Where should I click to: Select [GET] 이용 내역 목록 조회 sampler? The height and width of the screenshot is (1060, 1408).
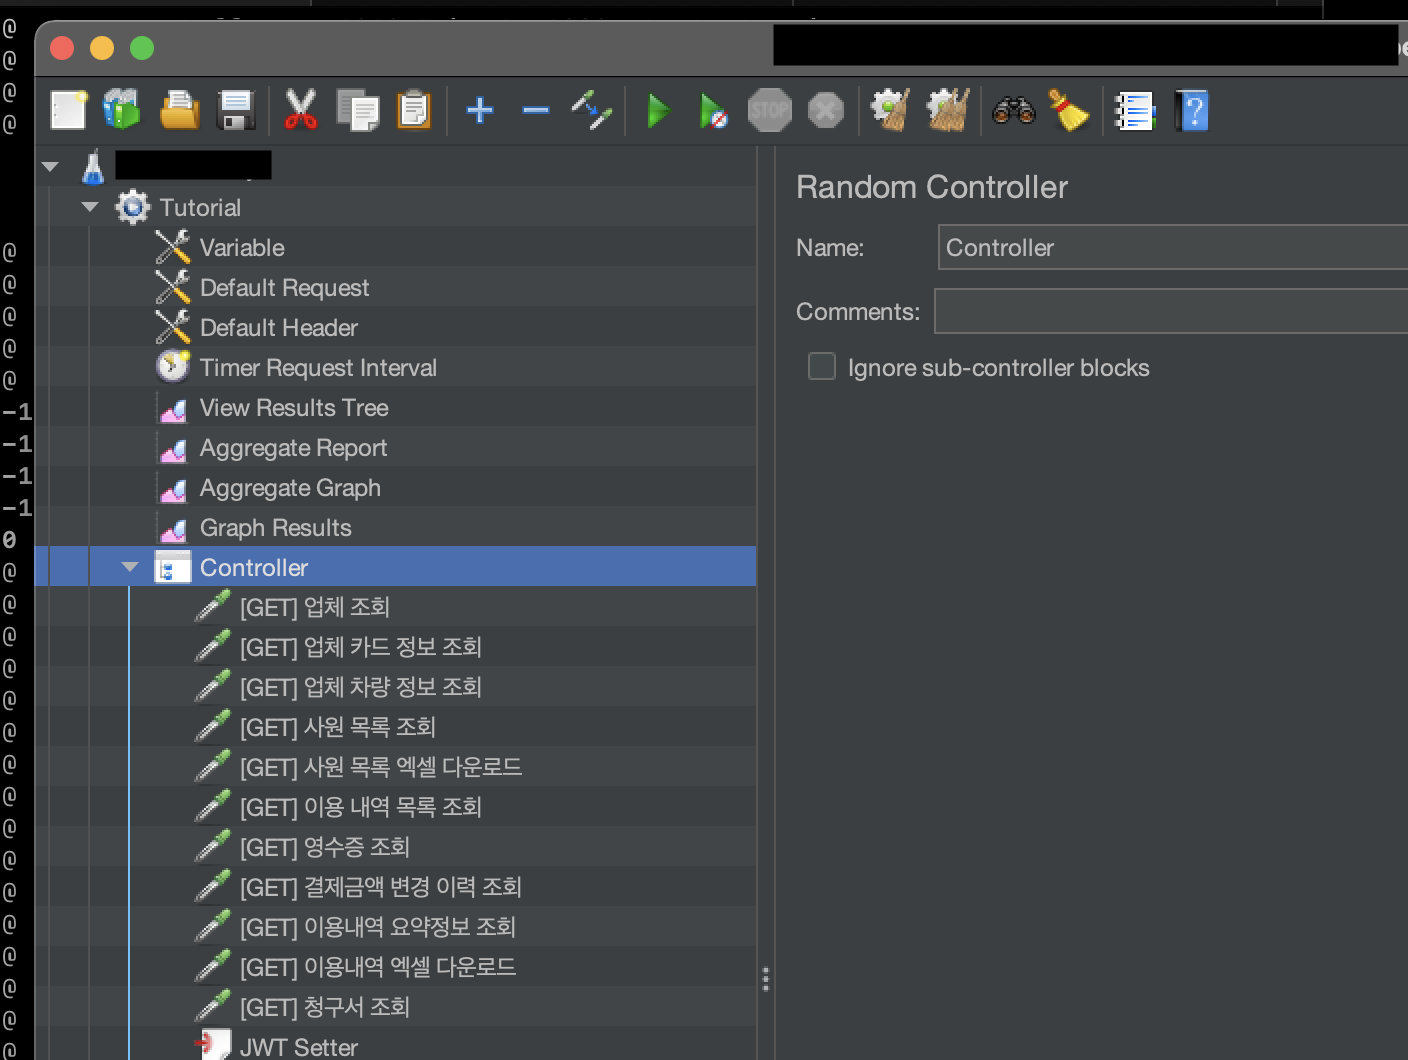(x=360, y=807)
